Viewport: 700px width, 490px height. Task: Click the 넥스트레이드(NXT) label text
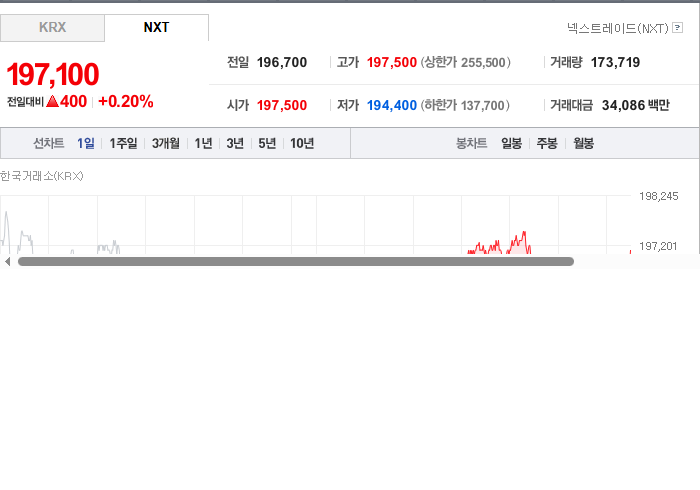tap(618, 28)
